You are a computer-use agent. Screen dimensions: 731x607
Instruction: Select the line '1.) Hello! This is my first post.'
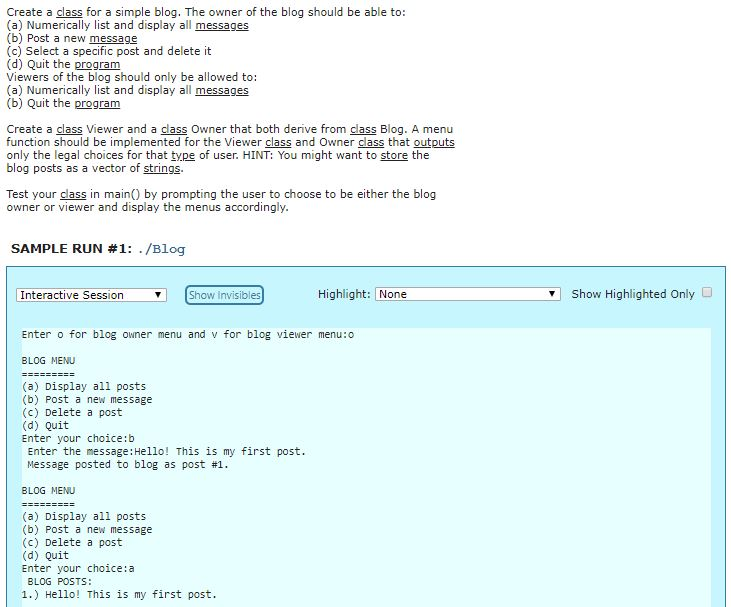coord(119,595)
